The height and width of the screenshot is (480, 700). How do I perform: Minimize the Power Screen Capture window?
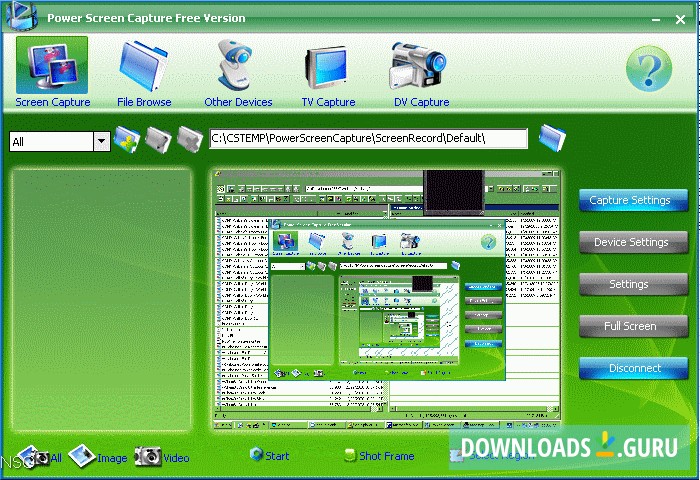pos(655,20)
